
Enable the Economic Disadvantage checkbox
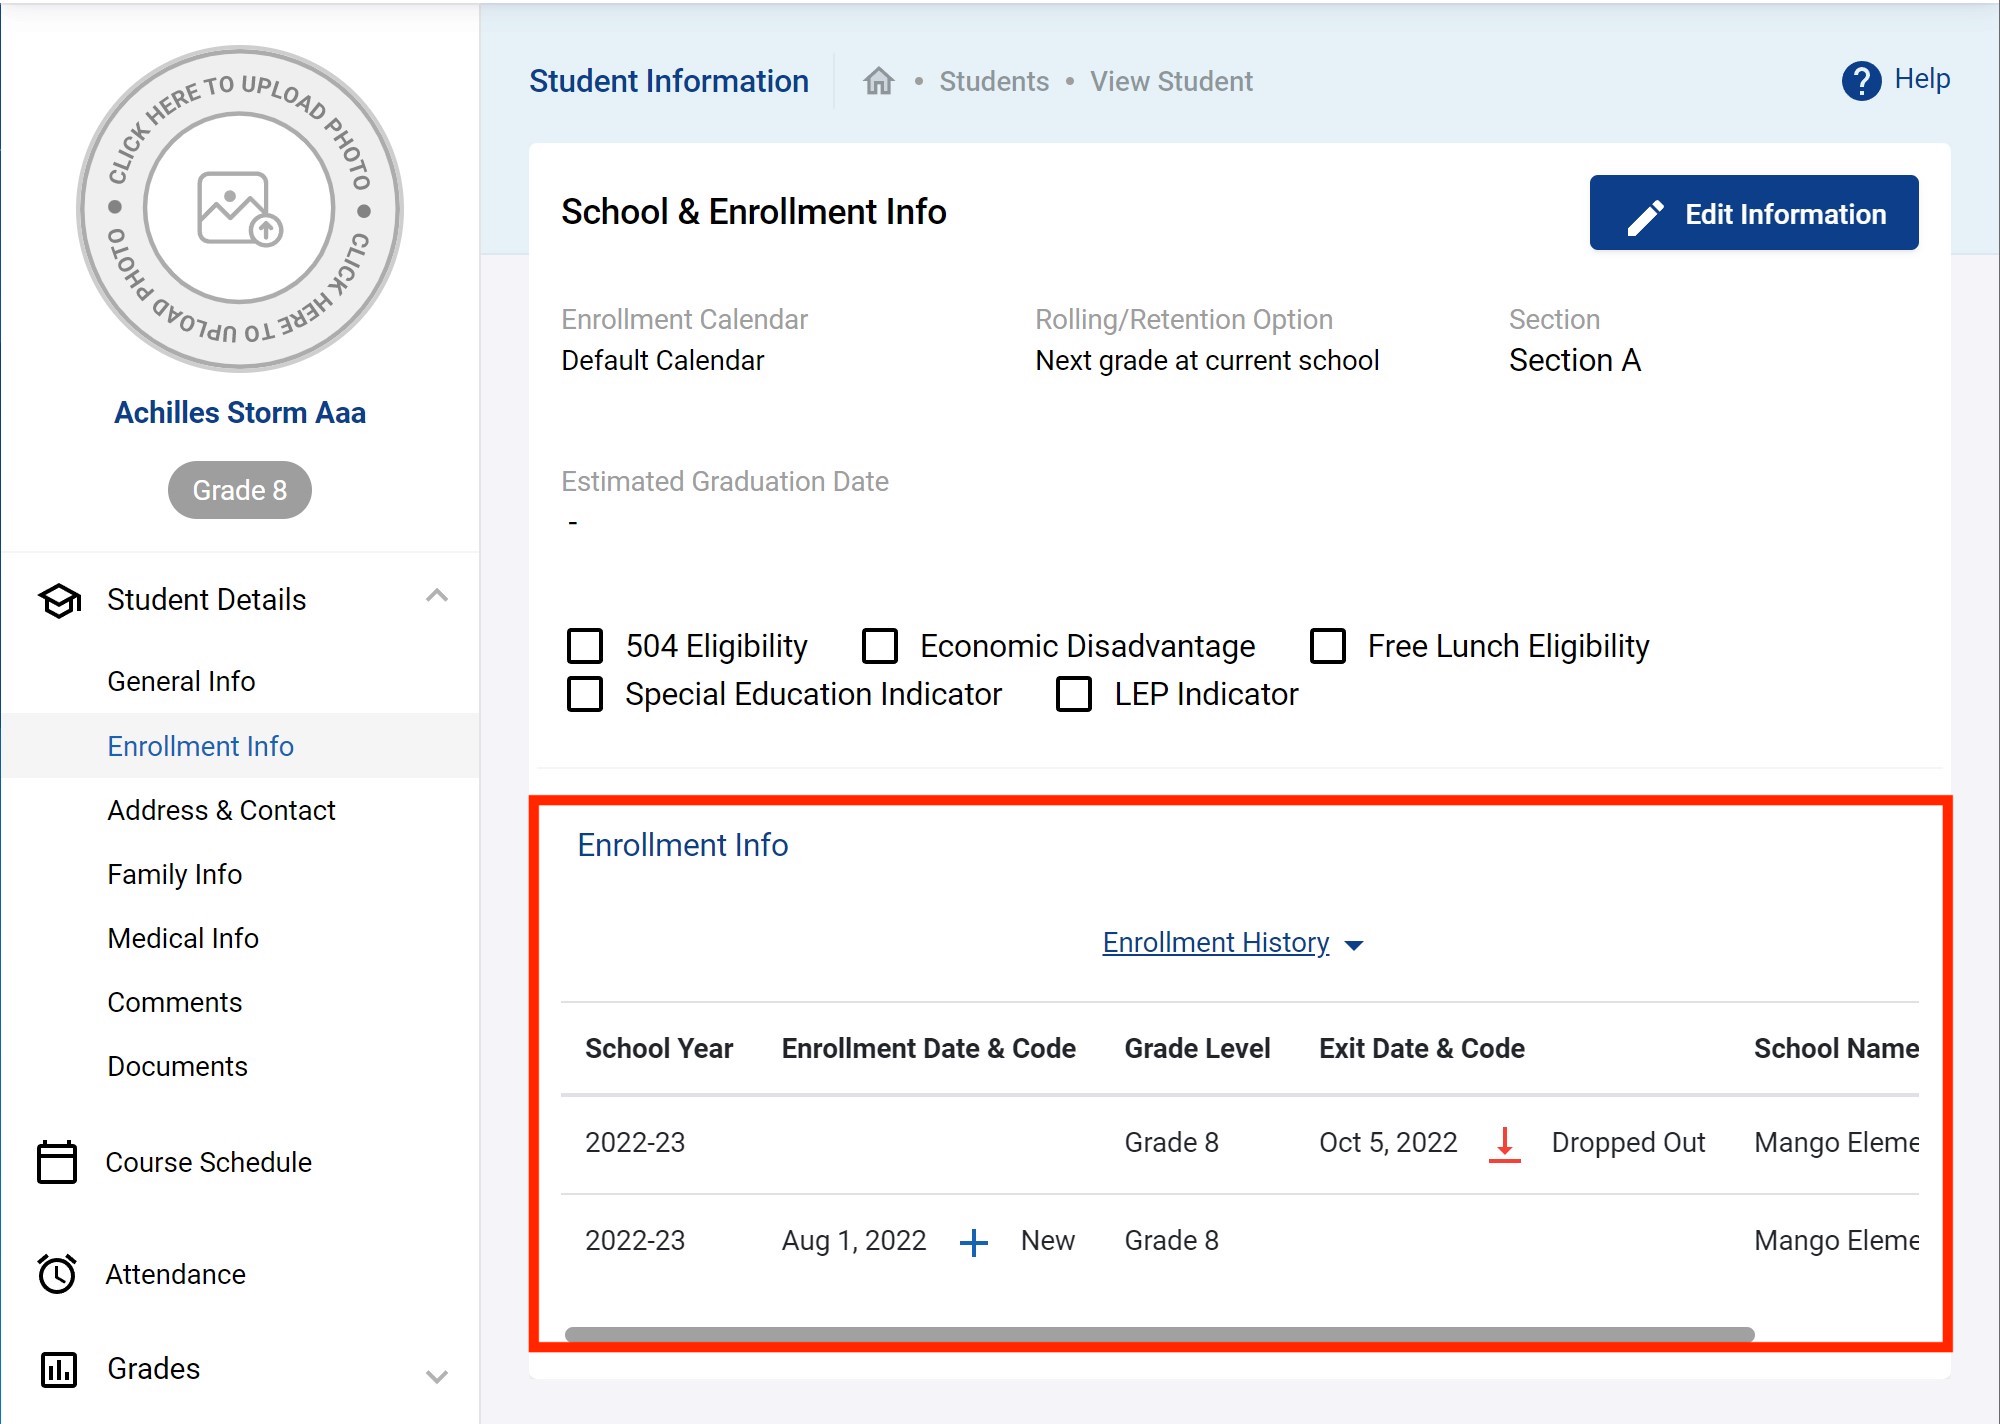pyautogui.click(x=880, y=646)
